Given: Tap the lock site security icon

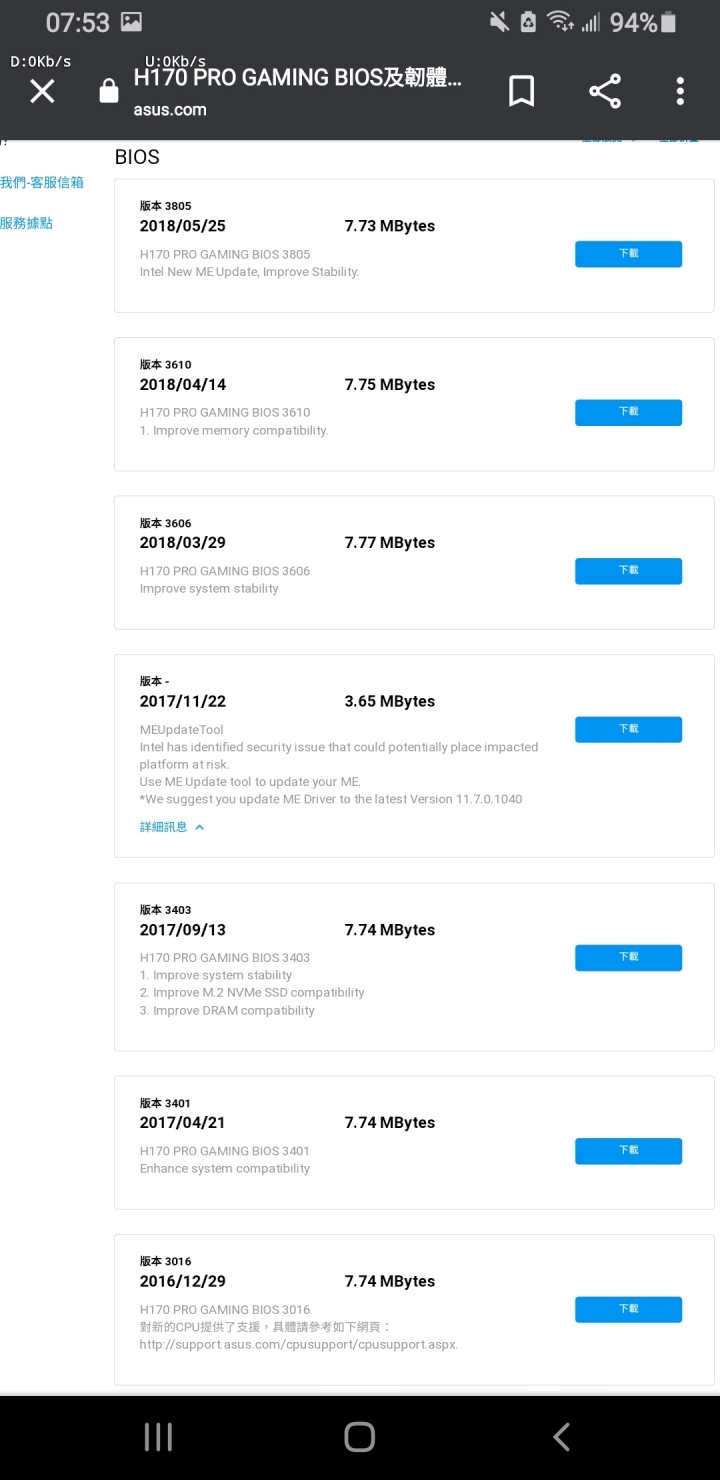Looking at the screenshot, I should (109, 92).
